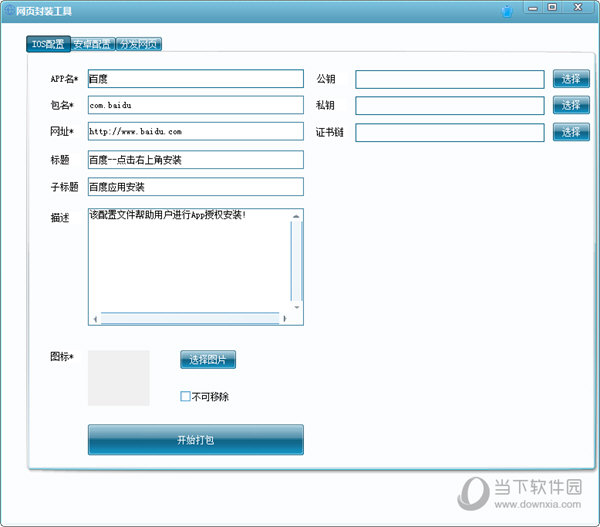Click description scroll right arrow
Viewport: 600px width, 527px height.
pyautogui.click(x=284, y=318)
